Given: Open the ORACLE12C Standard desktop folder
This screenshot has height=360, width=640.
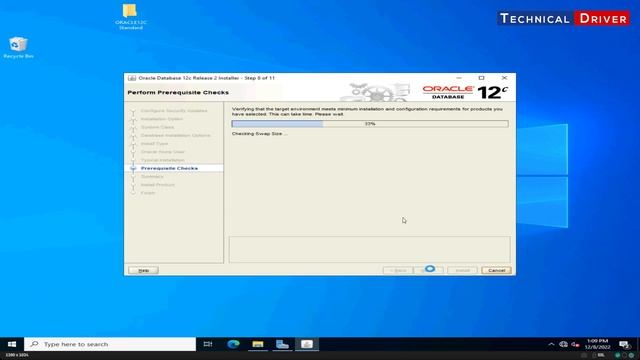Looking at the screenshot, I should click(130, 16).
